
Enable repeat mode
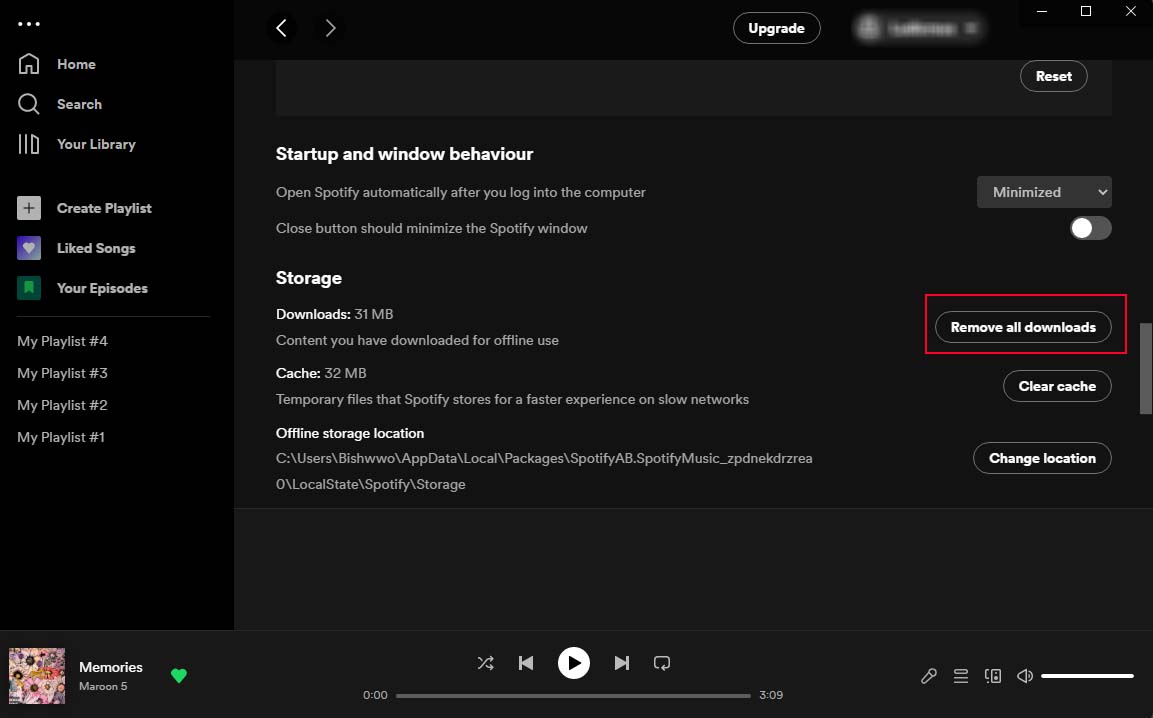click(662, 663)
